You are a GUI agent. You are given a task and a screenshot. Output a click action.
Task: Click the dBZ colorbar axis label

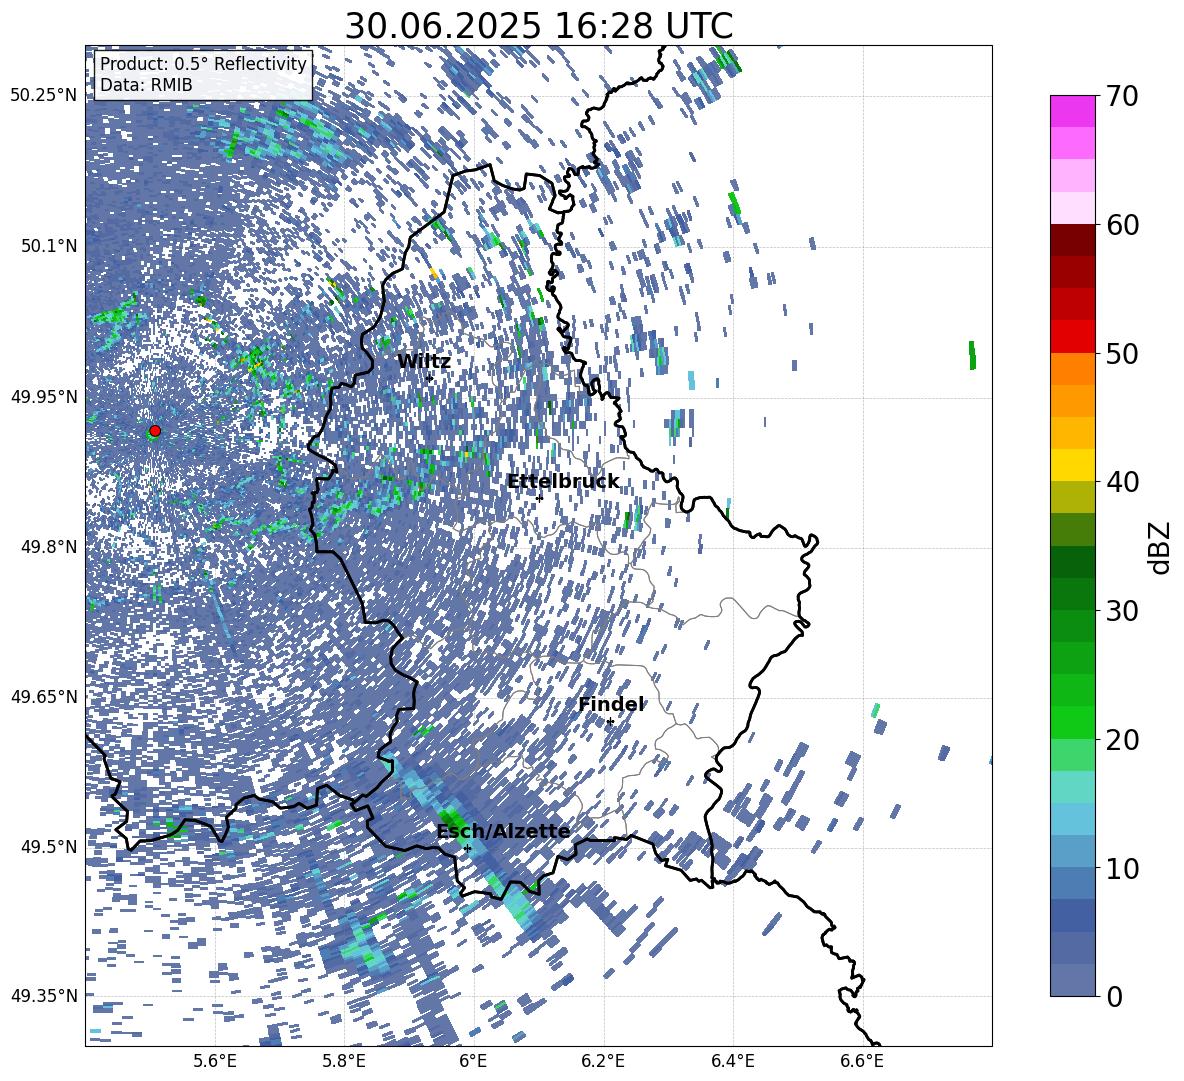coord(1161,547)
